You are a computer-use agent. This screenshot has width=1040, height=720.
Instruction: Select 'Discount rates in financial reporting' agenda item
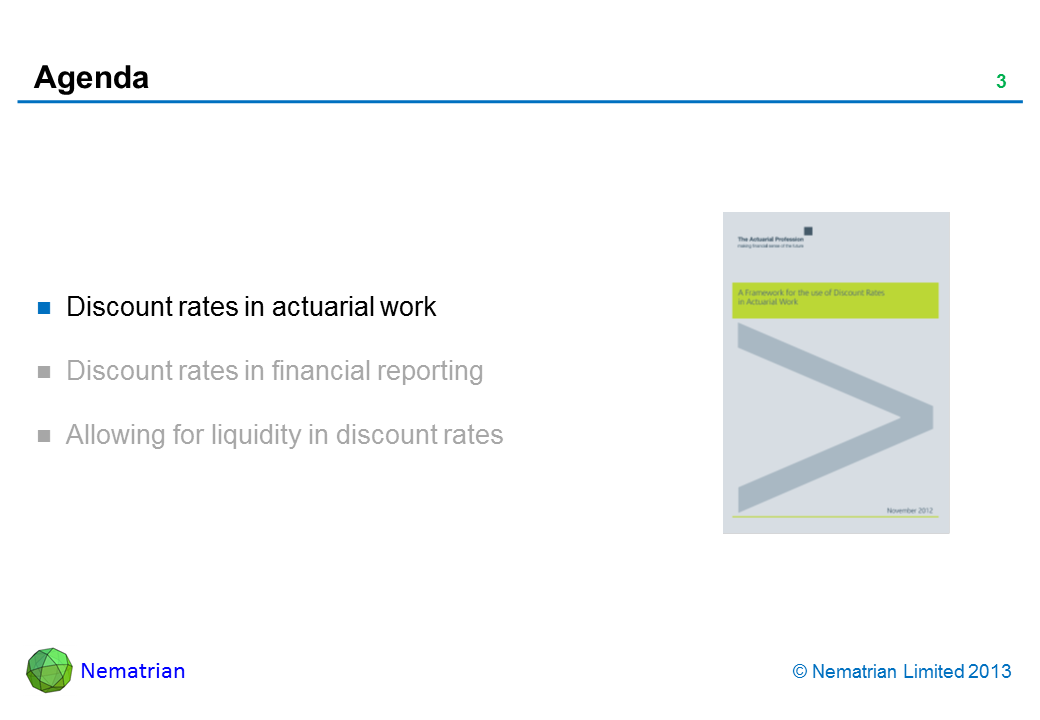click(x=274, y=371)
